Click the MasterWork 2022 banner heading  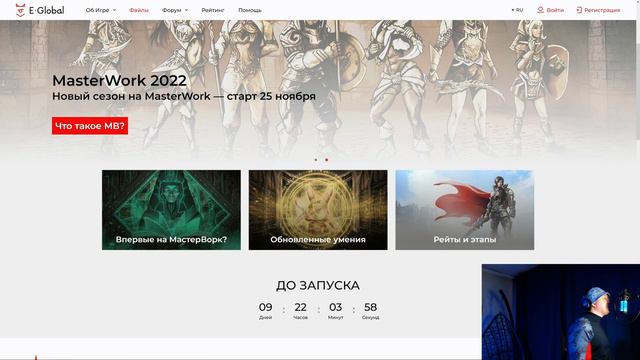click(119, 80)
